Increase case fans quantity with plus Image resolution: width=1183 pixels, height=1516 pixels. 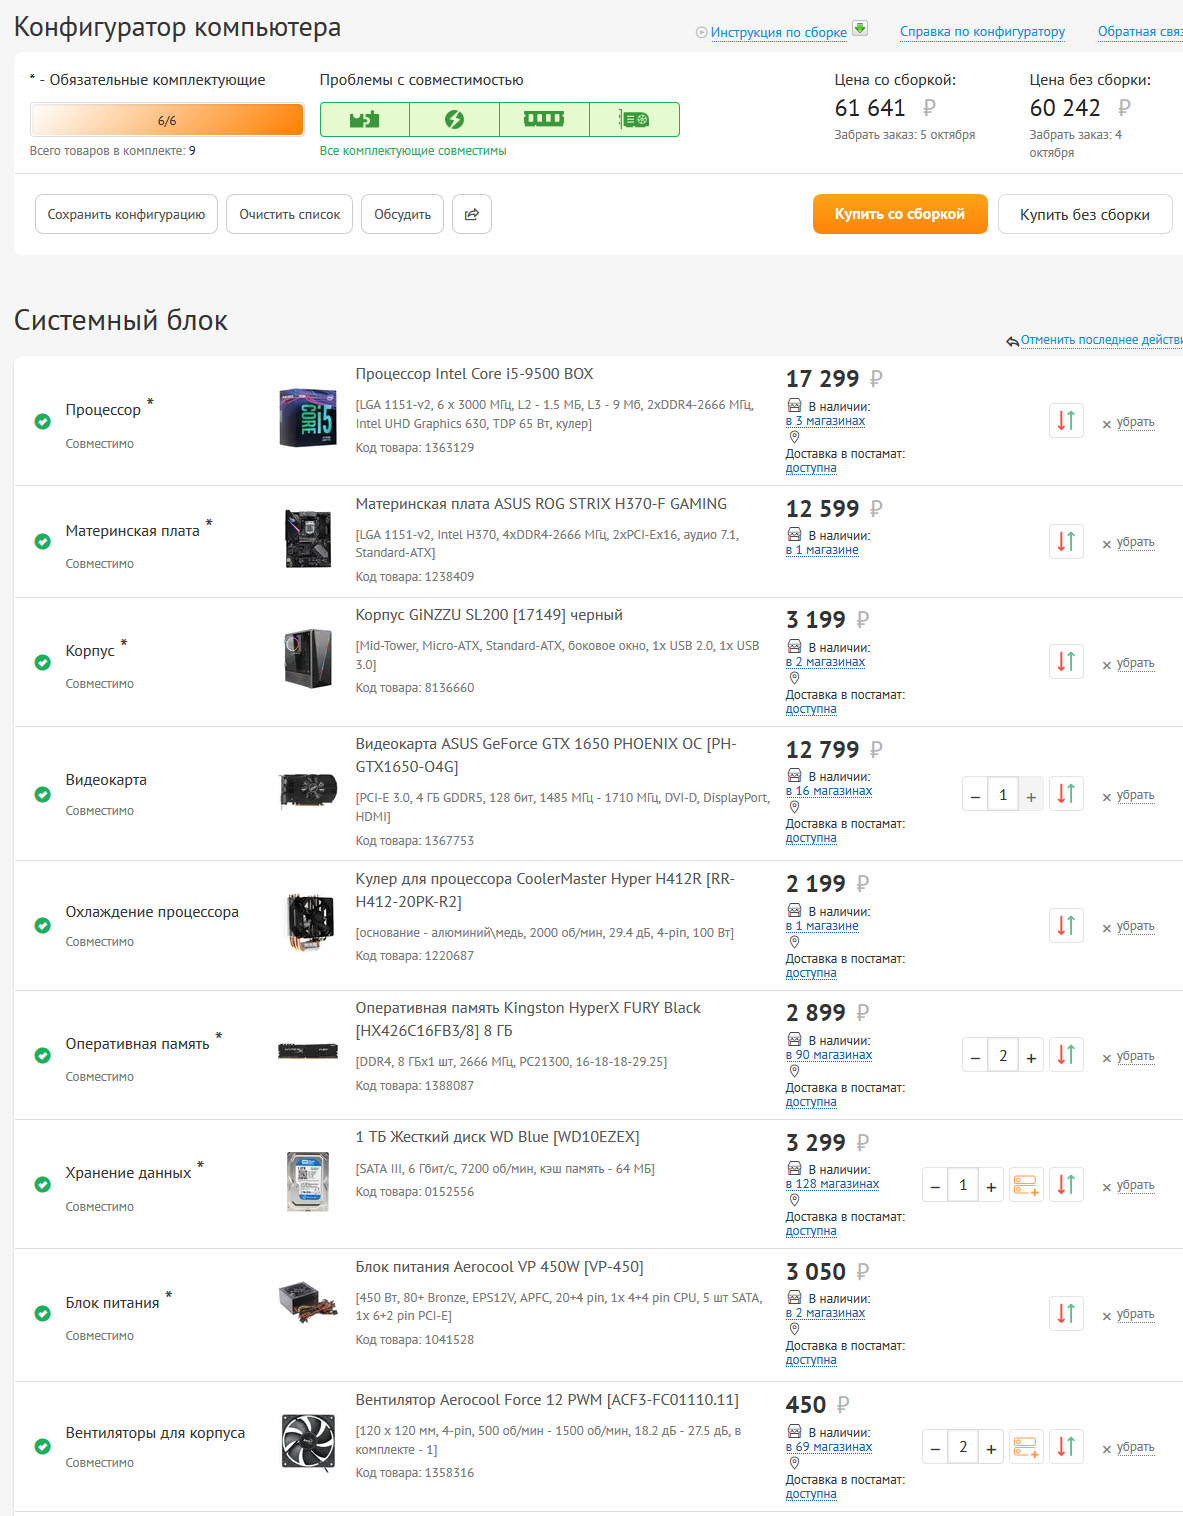pos(991,1448)
